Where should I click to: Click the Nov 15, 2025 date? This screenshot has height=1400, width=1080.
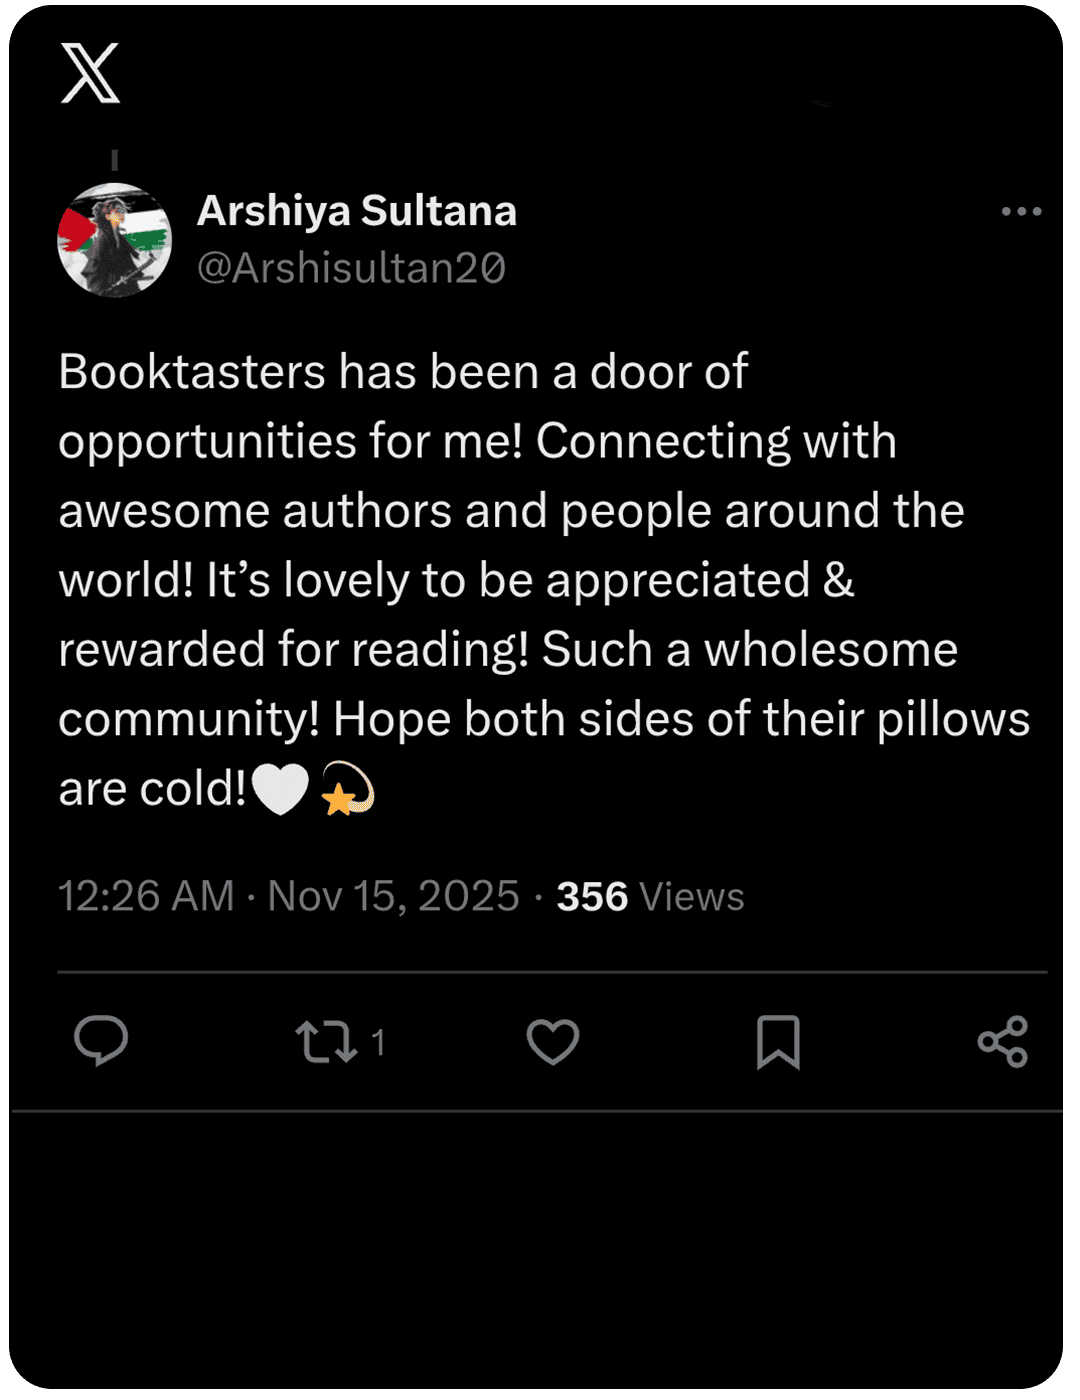(394, 896)
